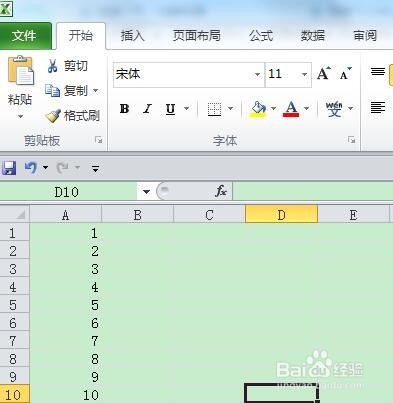
Task: Click the phonetic guide wén icon
Action: (x=334, y=109)
